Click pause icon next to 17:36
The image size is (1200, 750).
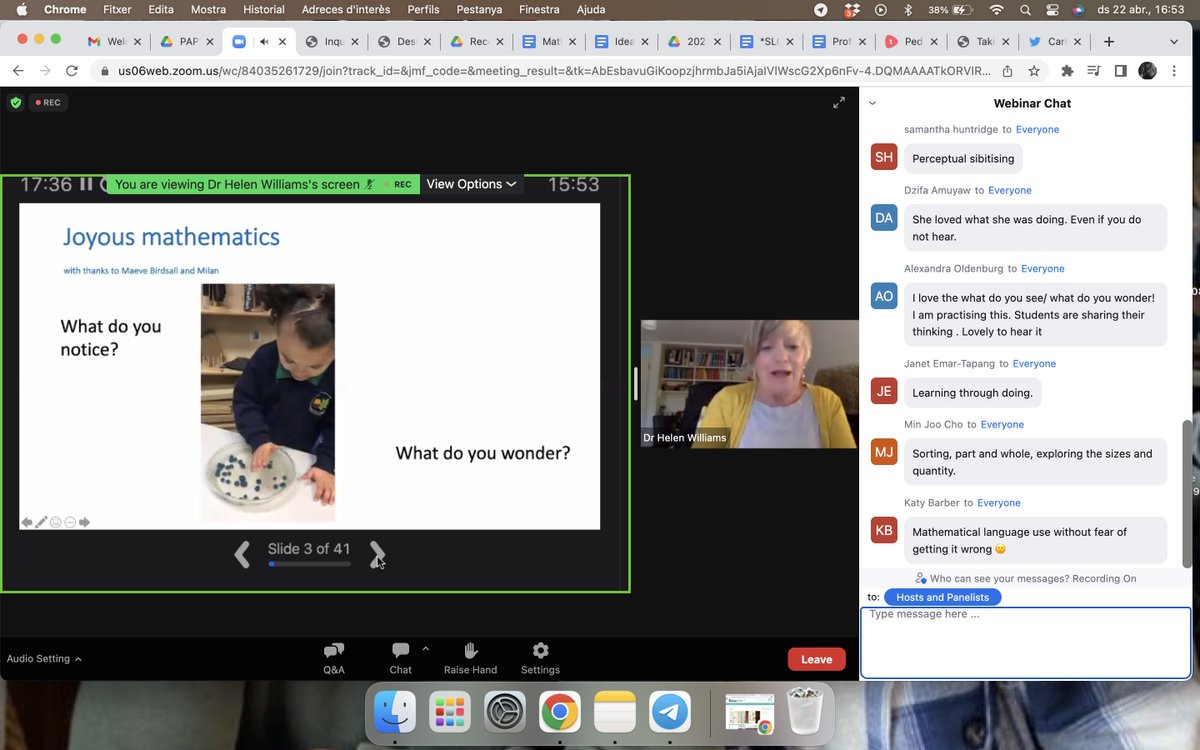pyautogui.click(x=86, y=184)
